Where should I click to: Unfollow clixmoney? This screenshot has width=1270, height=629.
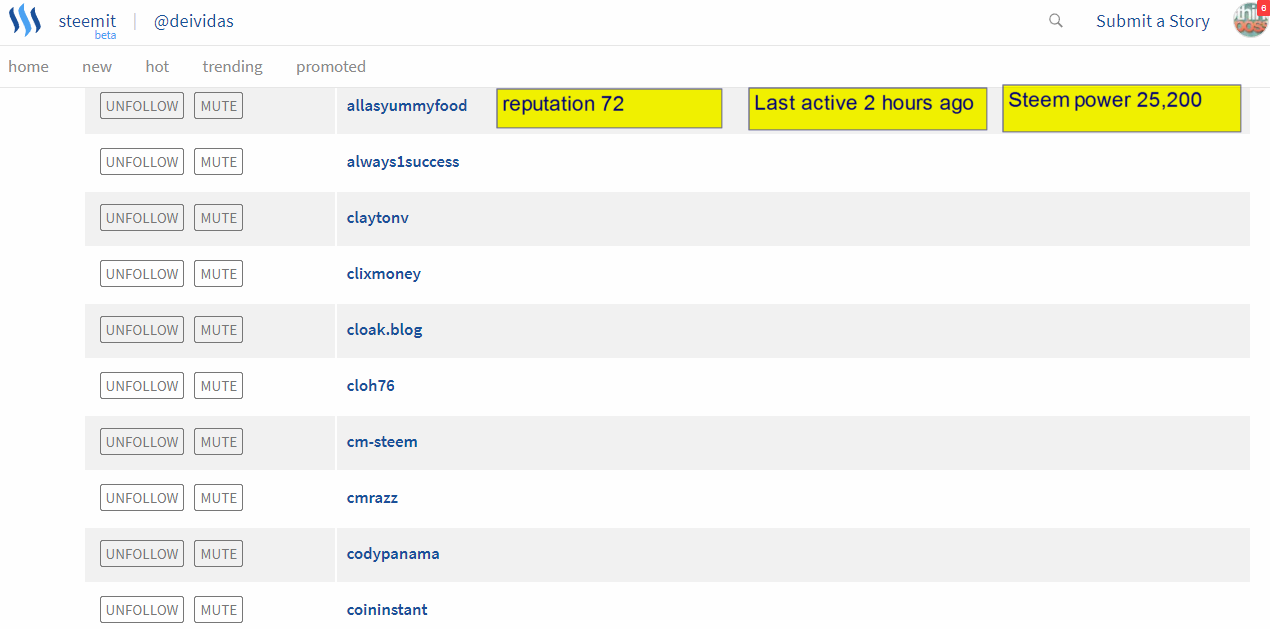pos(142,274)
